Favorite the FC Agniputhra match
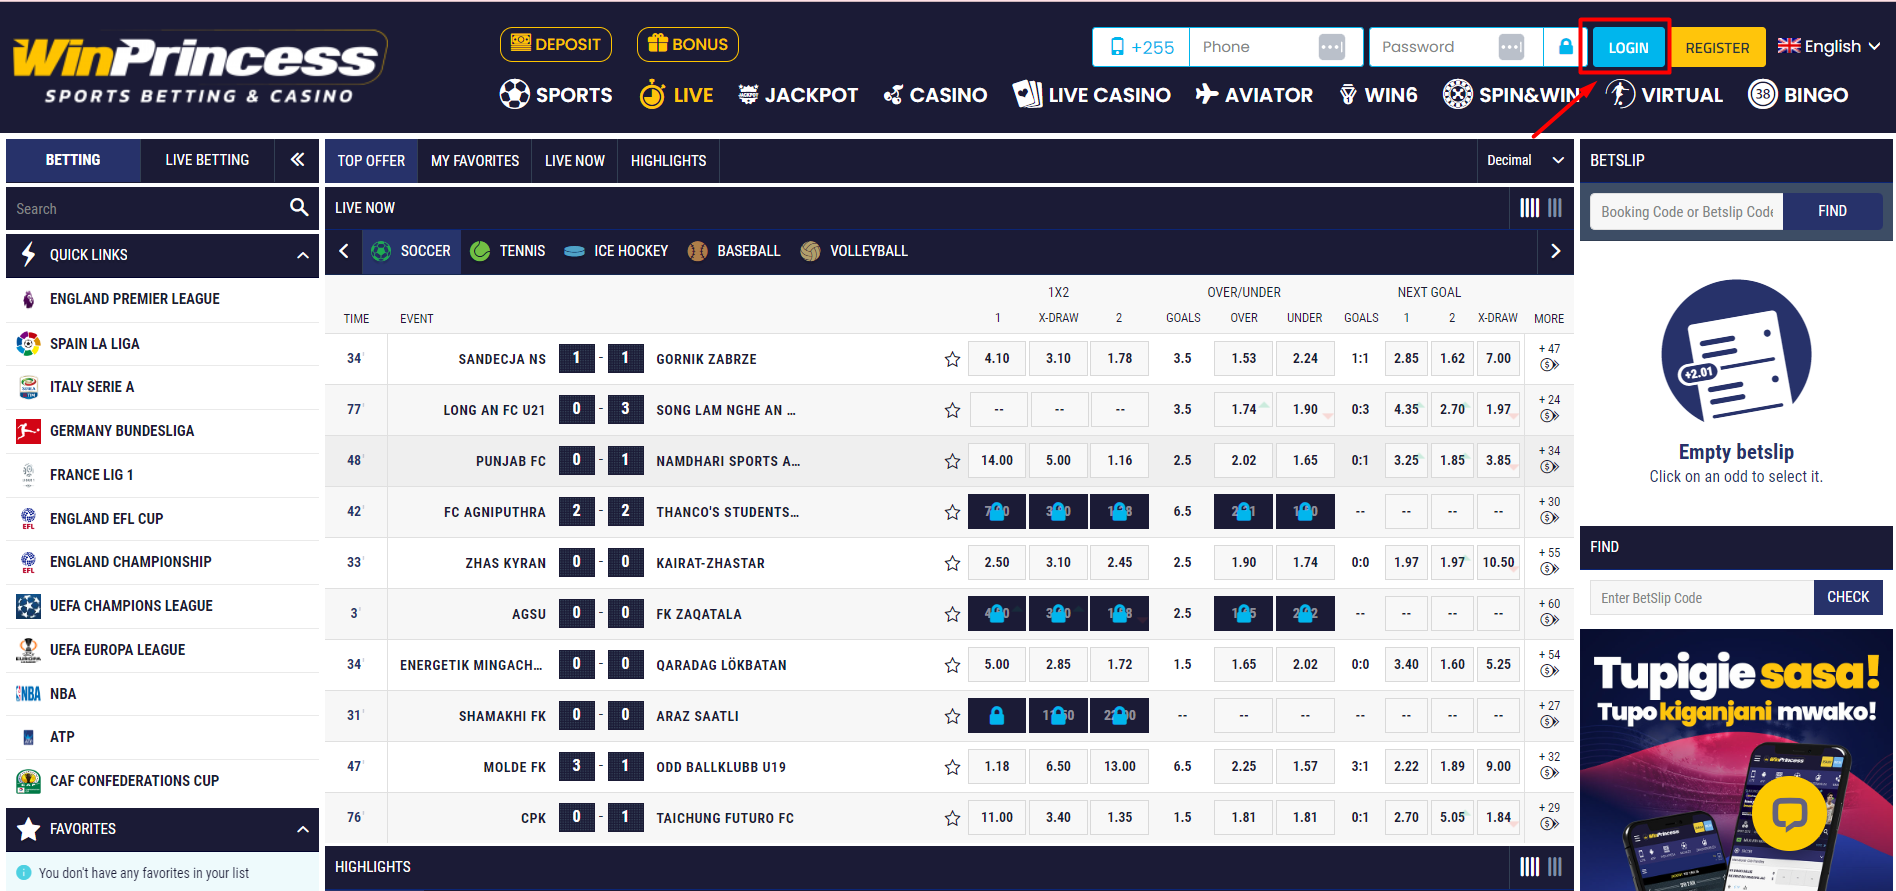Screen dimensions: 1896x891 click(x=952, y=512)
